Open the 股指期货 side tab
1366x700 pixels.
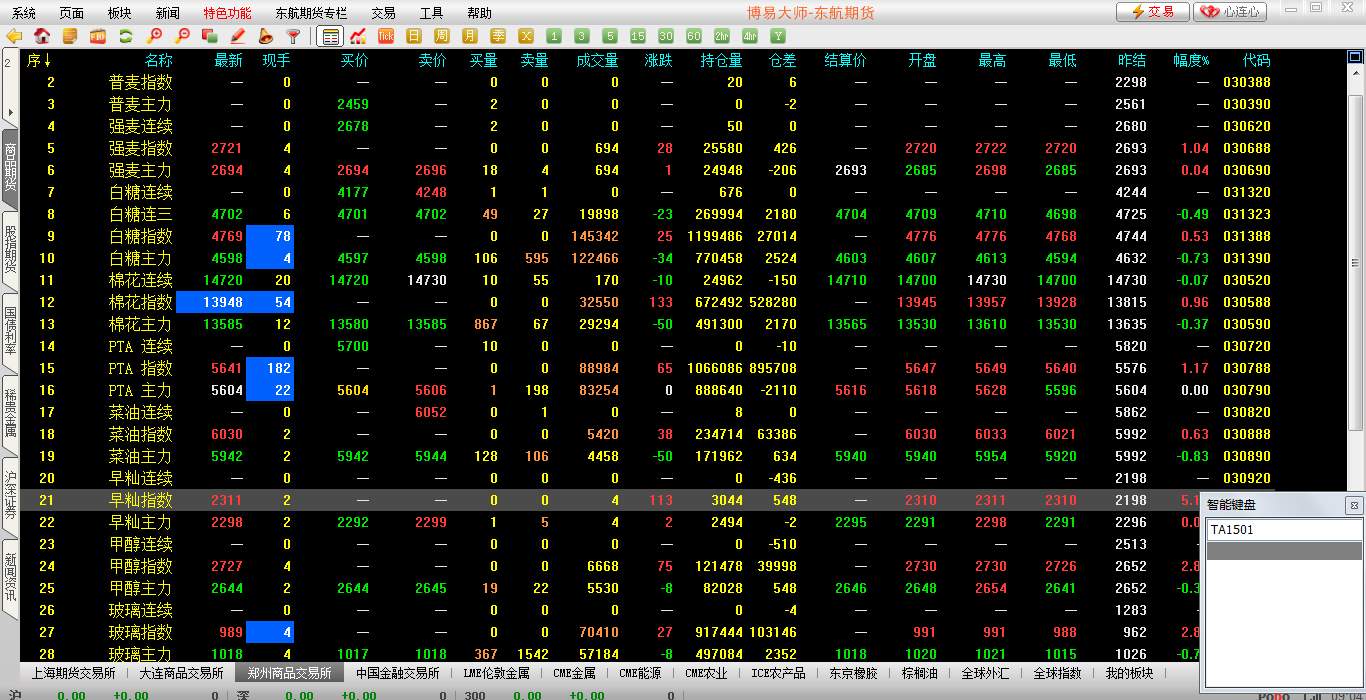[x=10, y=250]
